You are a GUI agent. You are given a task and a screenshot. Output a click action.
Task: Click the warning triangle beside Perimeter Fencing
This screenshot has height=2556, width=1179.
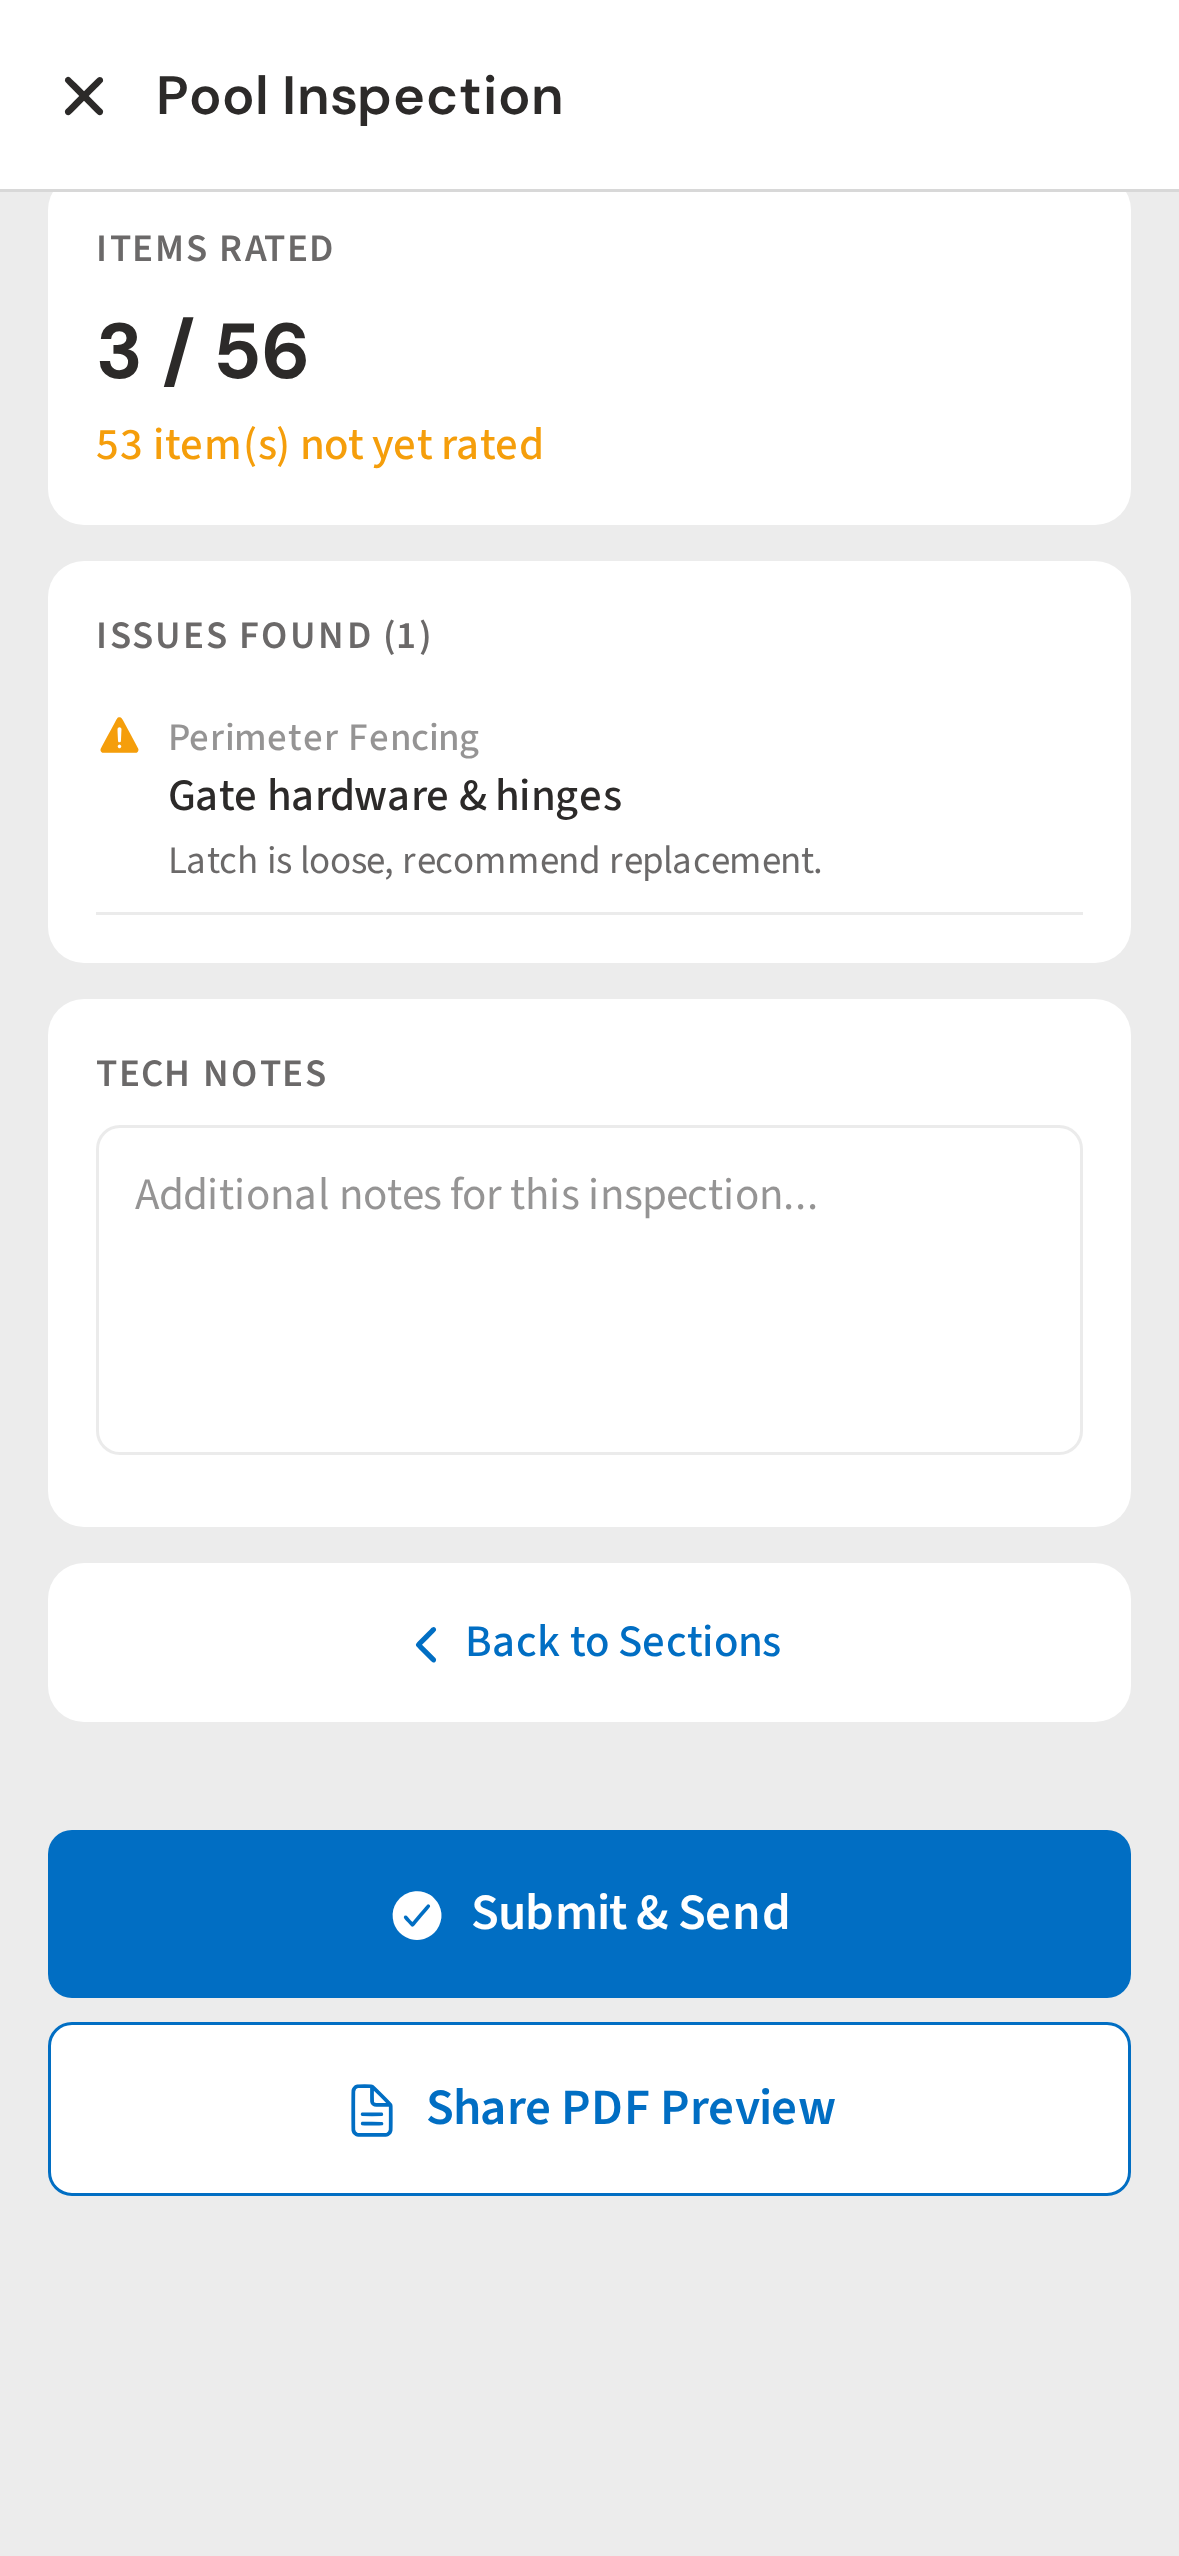[119, 737]
